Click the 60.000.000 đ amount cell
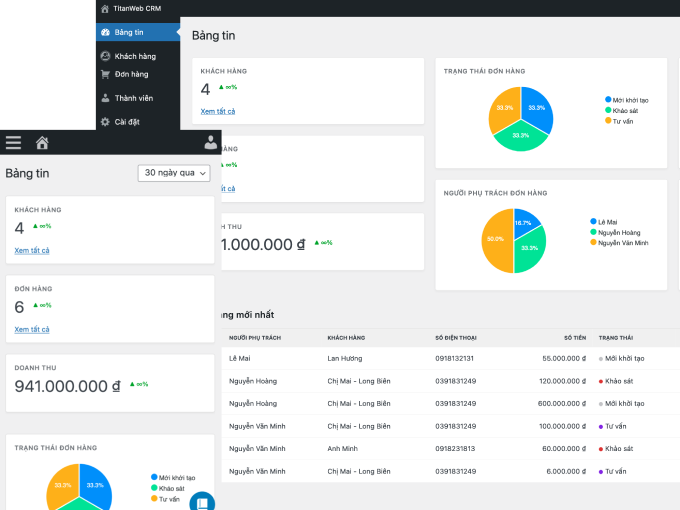 pyautogui.click(x=564, y=449)
